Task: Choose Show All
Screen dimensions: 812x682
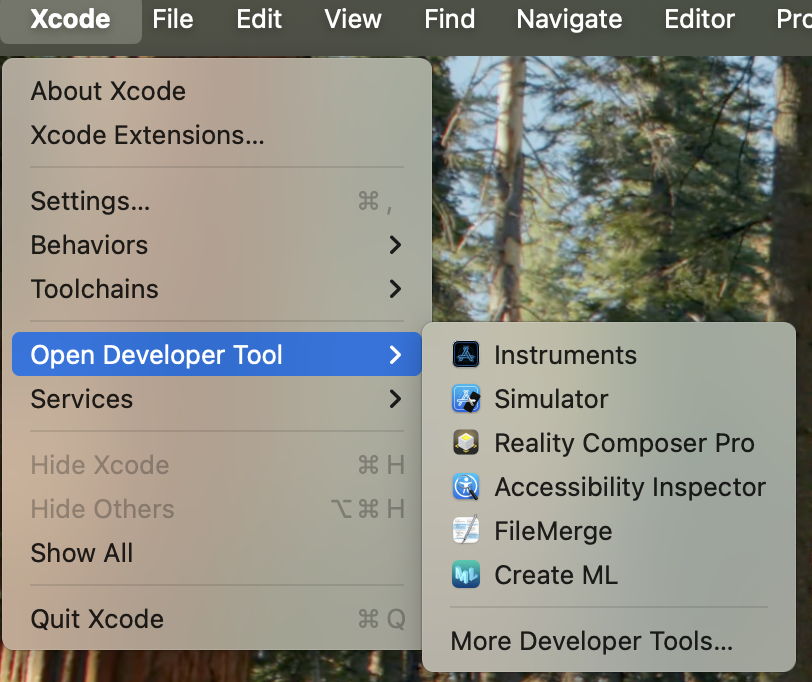Action: [216, 553]
